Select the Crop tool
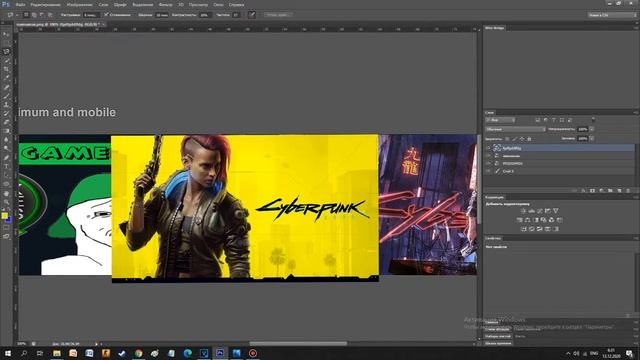 click(x=6, y=69)
